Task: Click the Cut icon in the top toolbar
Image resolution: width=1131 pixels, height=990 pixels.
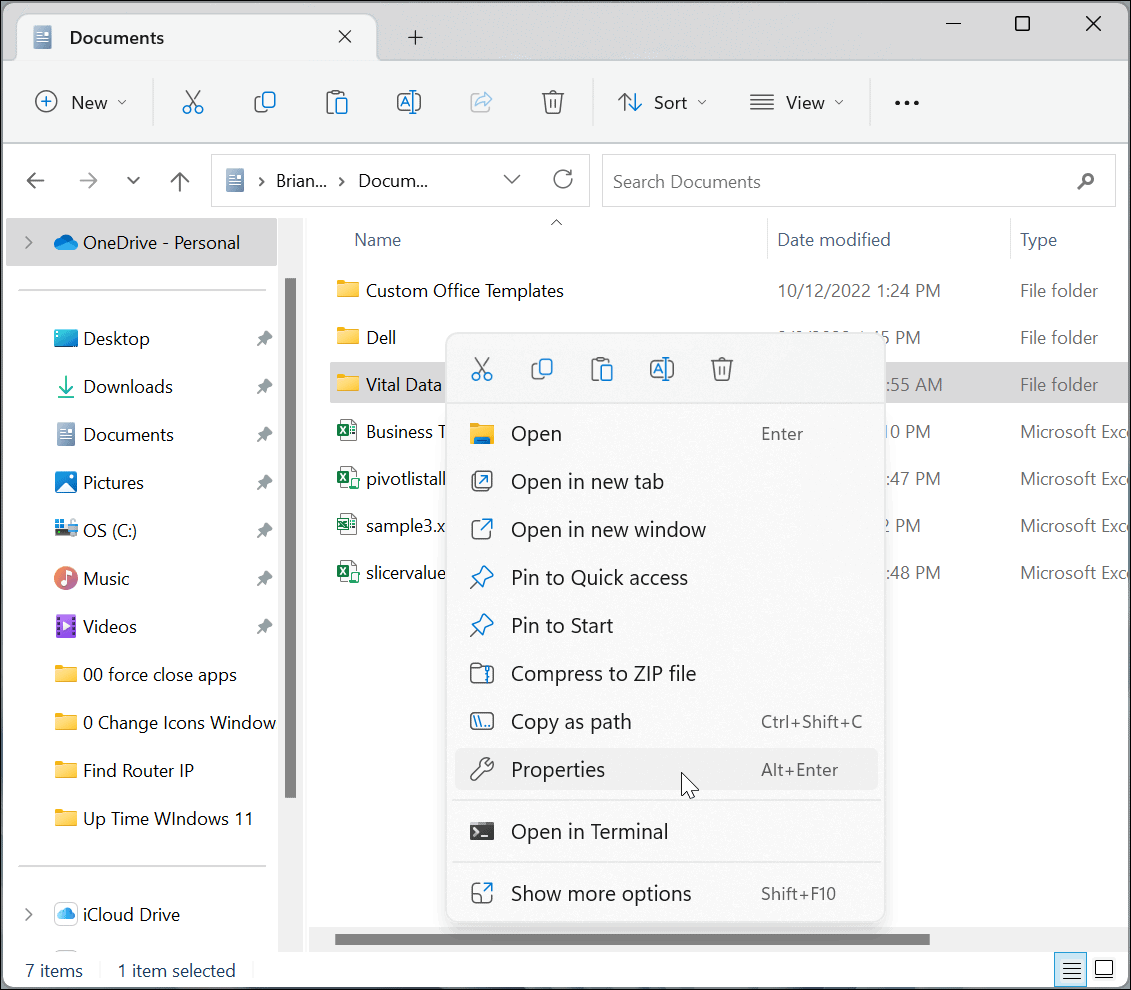Action: coord(193,102)
